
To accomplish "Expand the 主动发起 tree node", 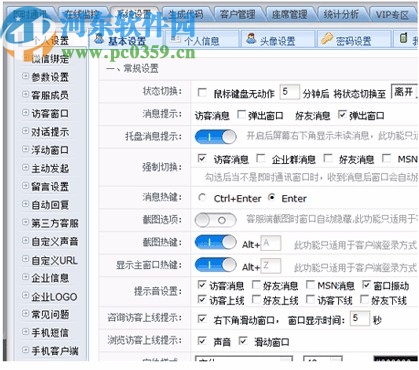I will tap(25, 168).
